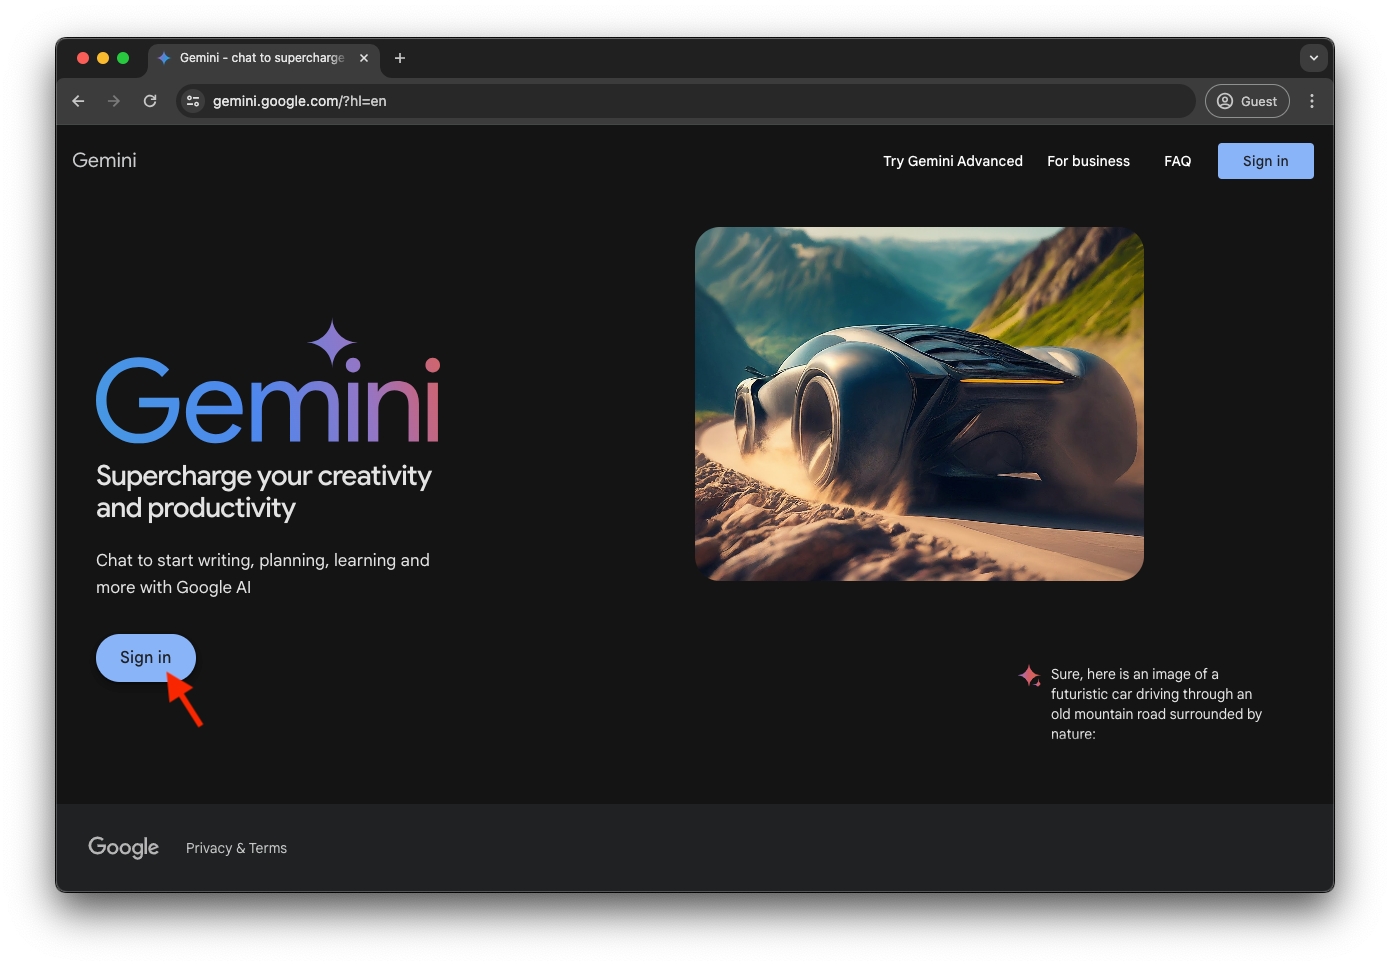Click the Guest profile button
This screenshot has width=1390, height=966.
coord(1247,101)
